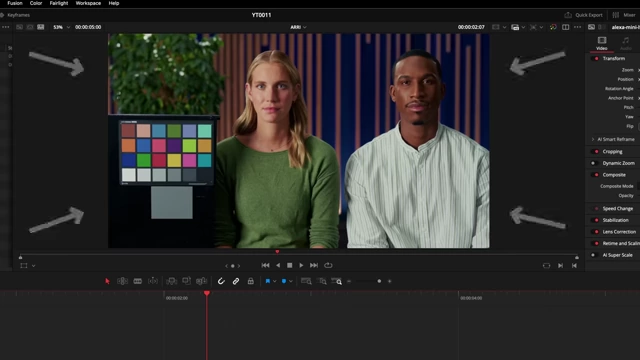The image size is (640, 360).
Task: Open viewer options three-dot menu on right
Action: tap(577, 27)
